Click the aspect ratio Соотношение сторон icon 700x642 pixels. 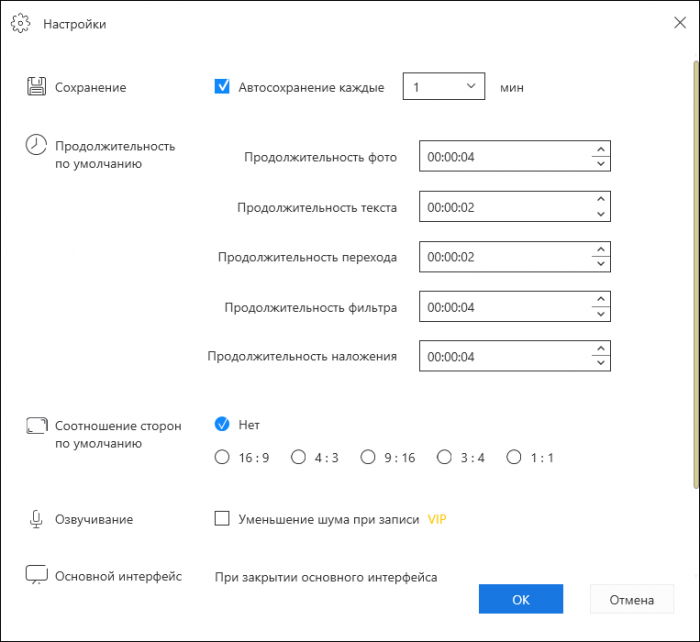point(37,426)
